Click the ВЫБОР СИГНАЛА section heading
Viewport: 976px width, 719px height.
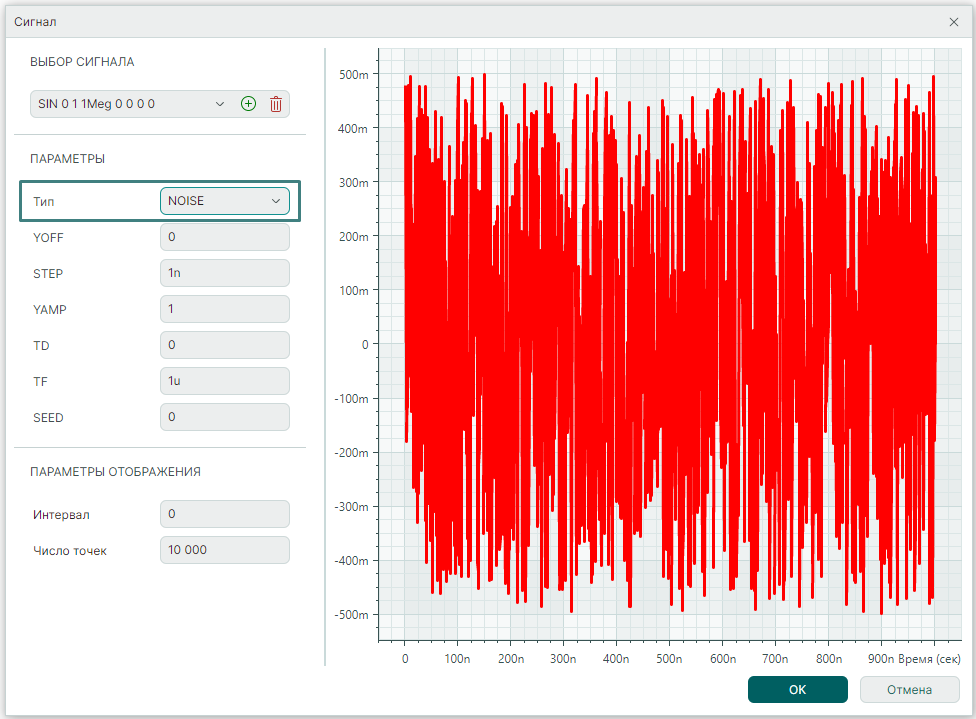(x=82, y=62)
